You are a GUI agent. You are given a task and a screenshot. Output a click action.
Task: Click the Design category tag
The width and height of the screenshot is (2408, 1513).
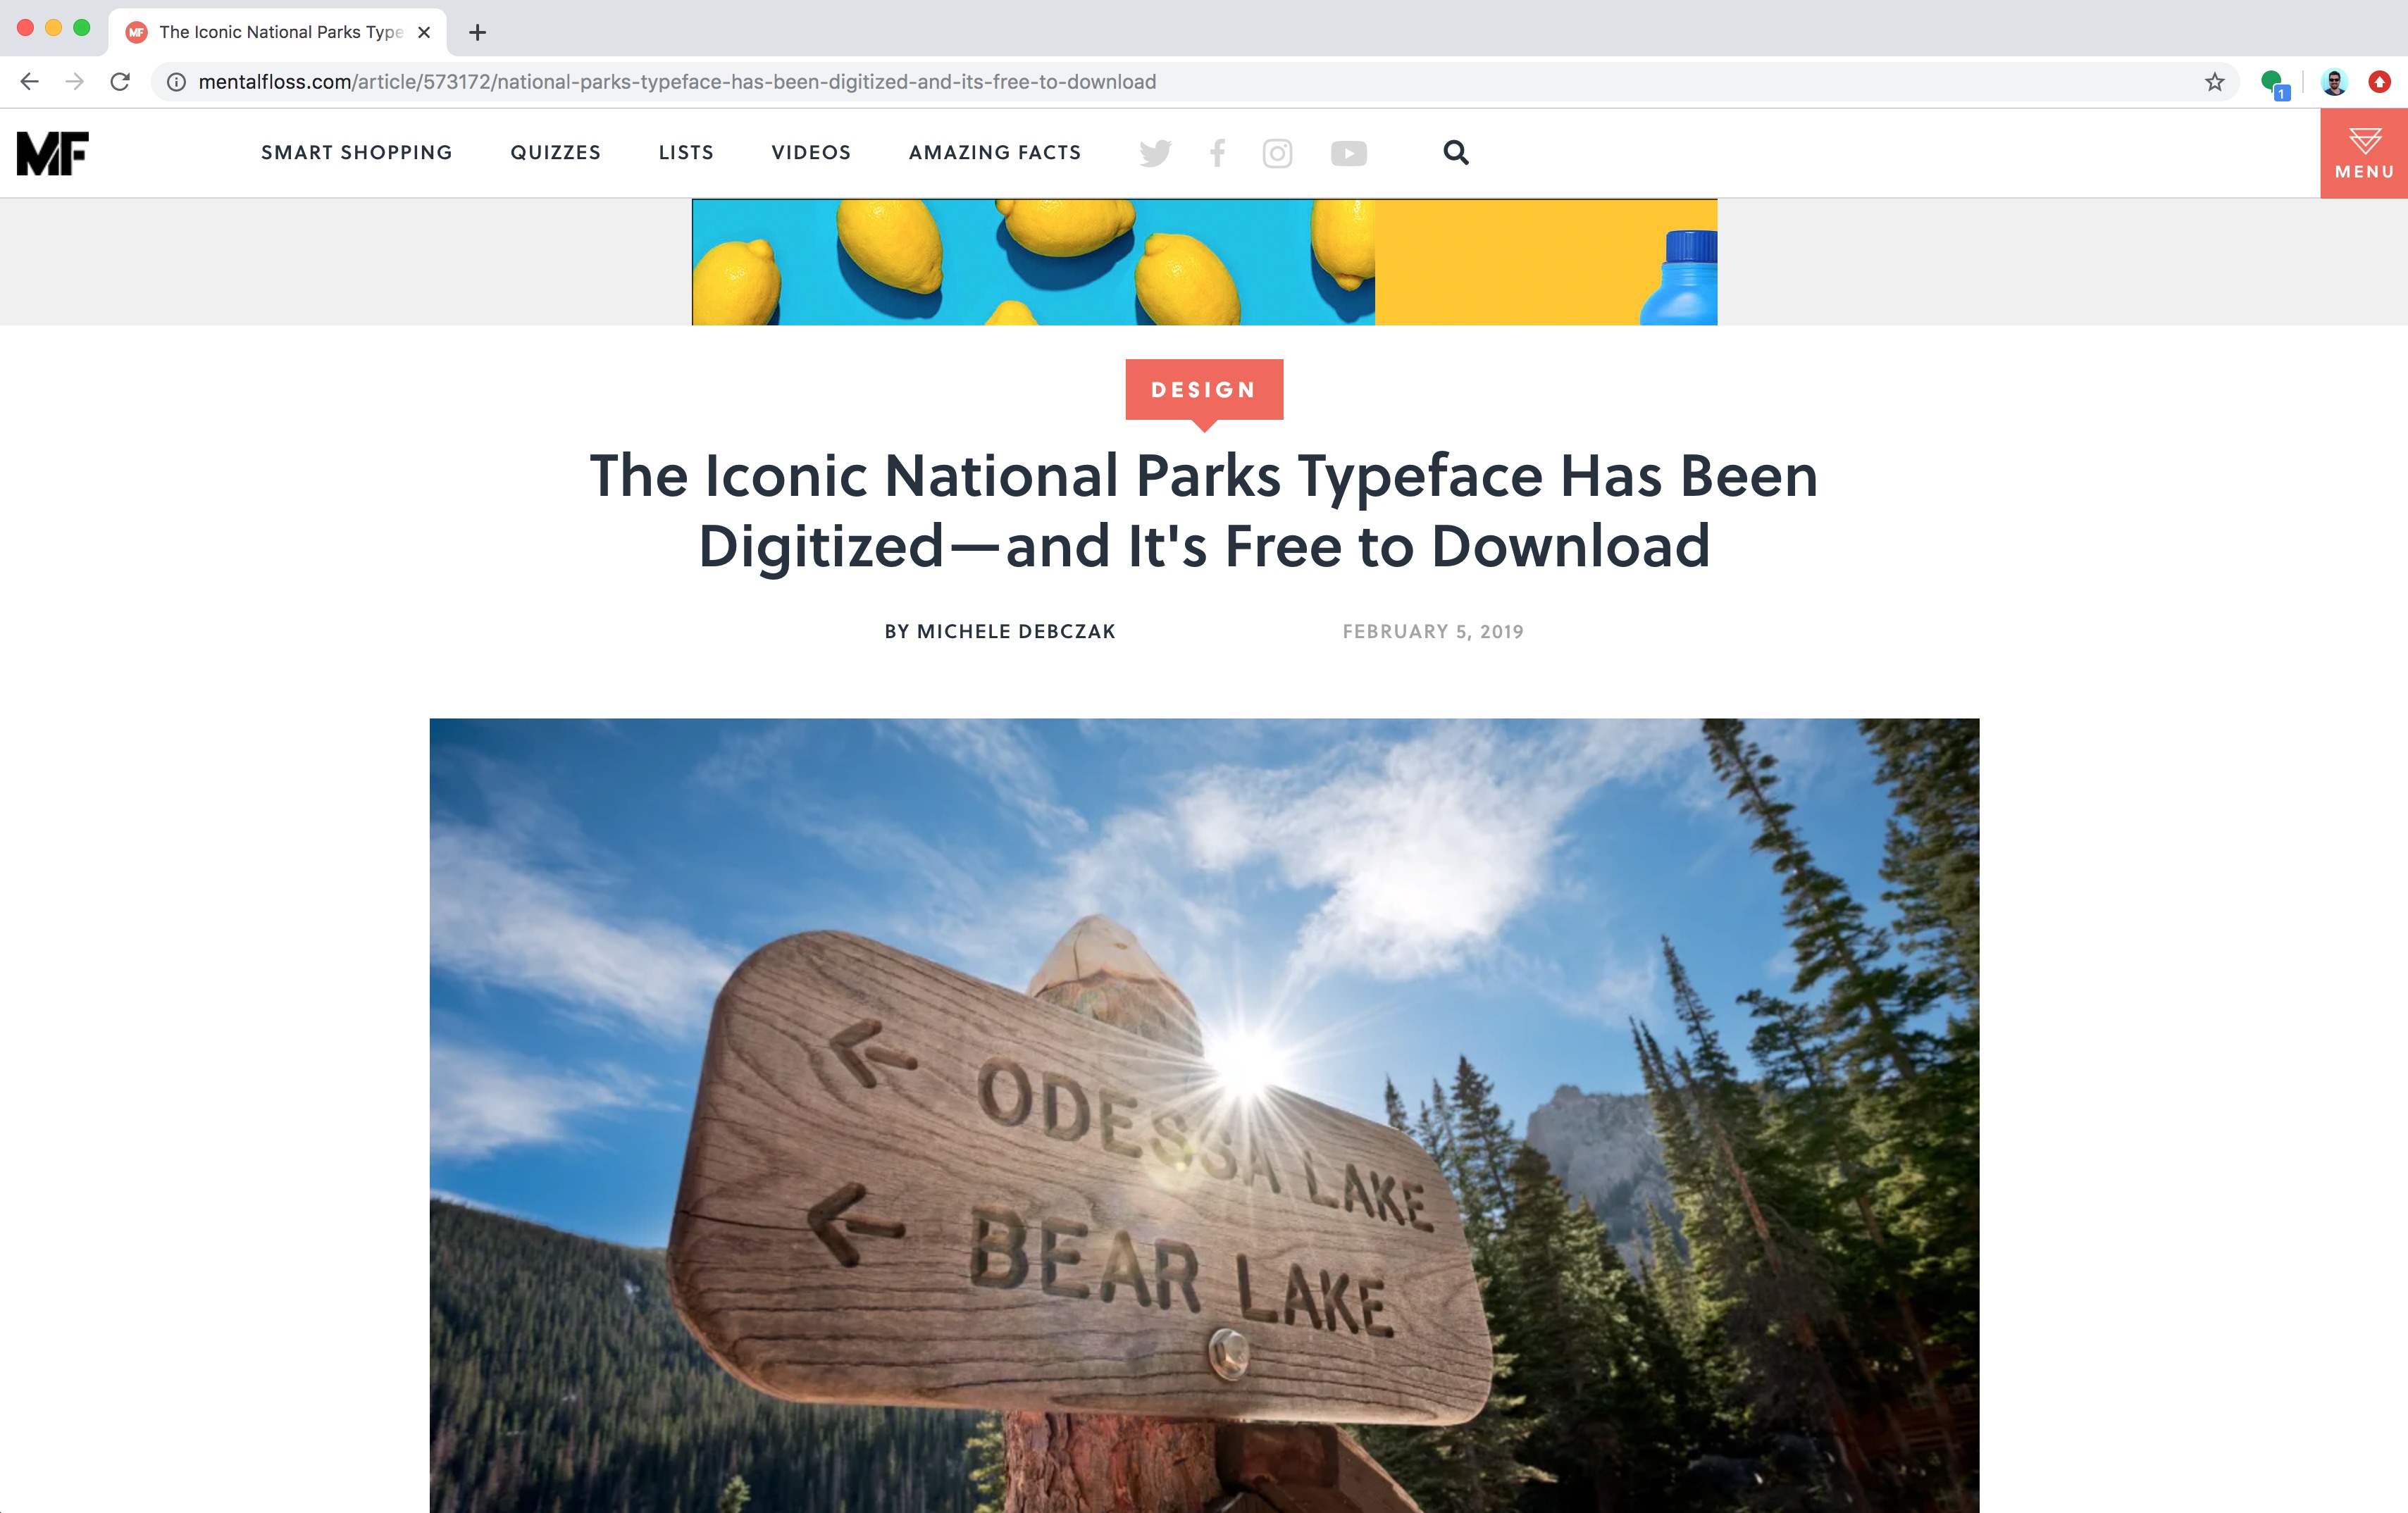pos(1204,390)
